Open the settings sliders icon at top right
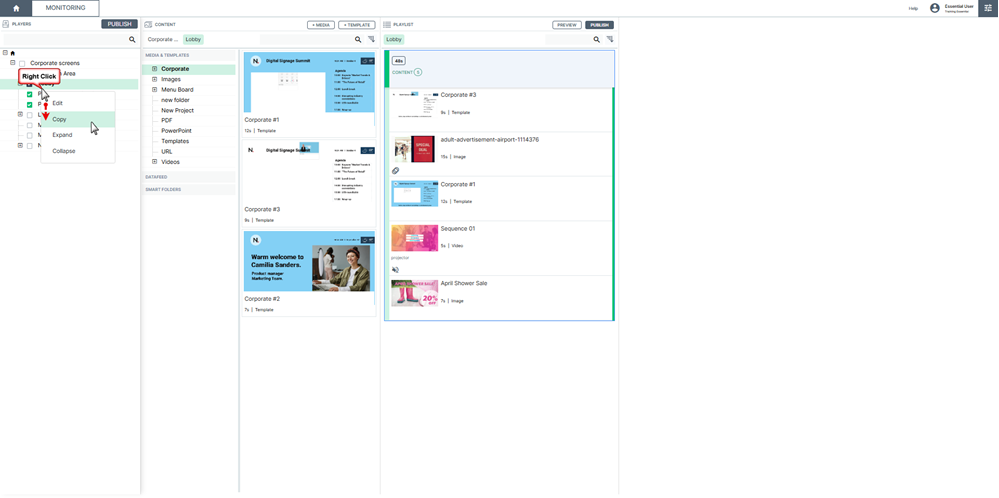Image resolution: width=999 pixels, height=498 pixels. click(x=988, y=8)
